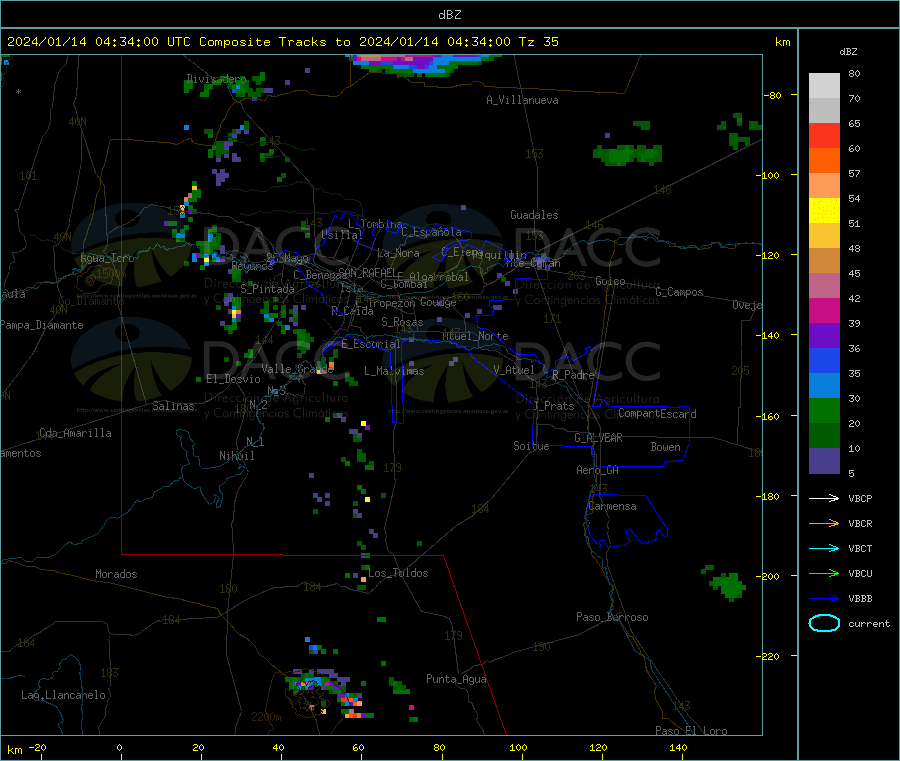Click the Paso_El_Loro map label

[x=691, y=731]
